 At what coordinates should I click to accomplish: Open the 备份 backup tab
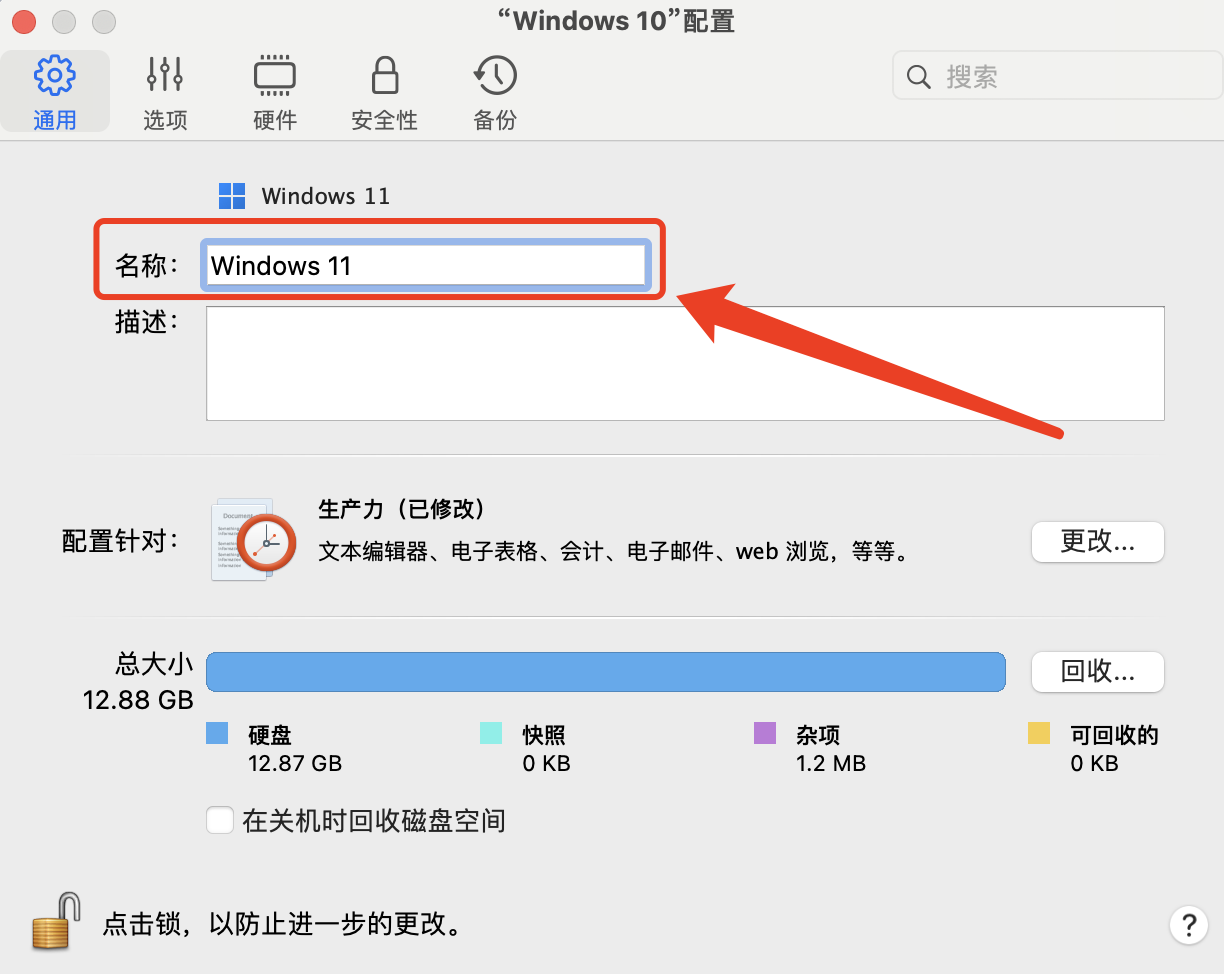pyautogui.click(x=495, y=92)
